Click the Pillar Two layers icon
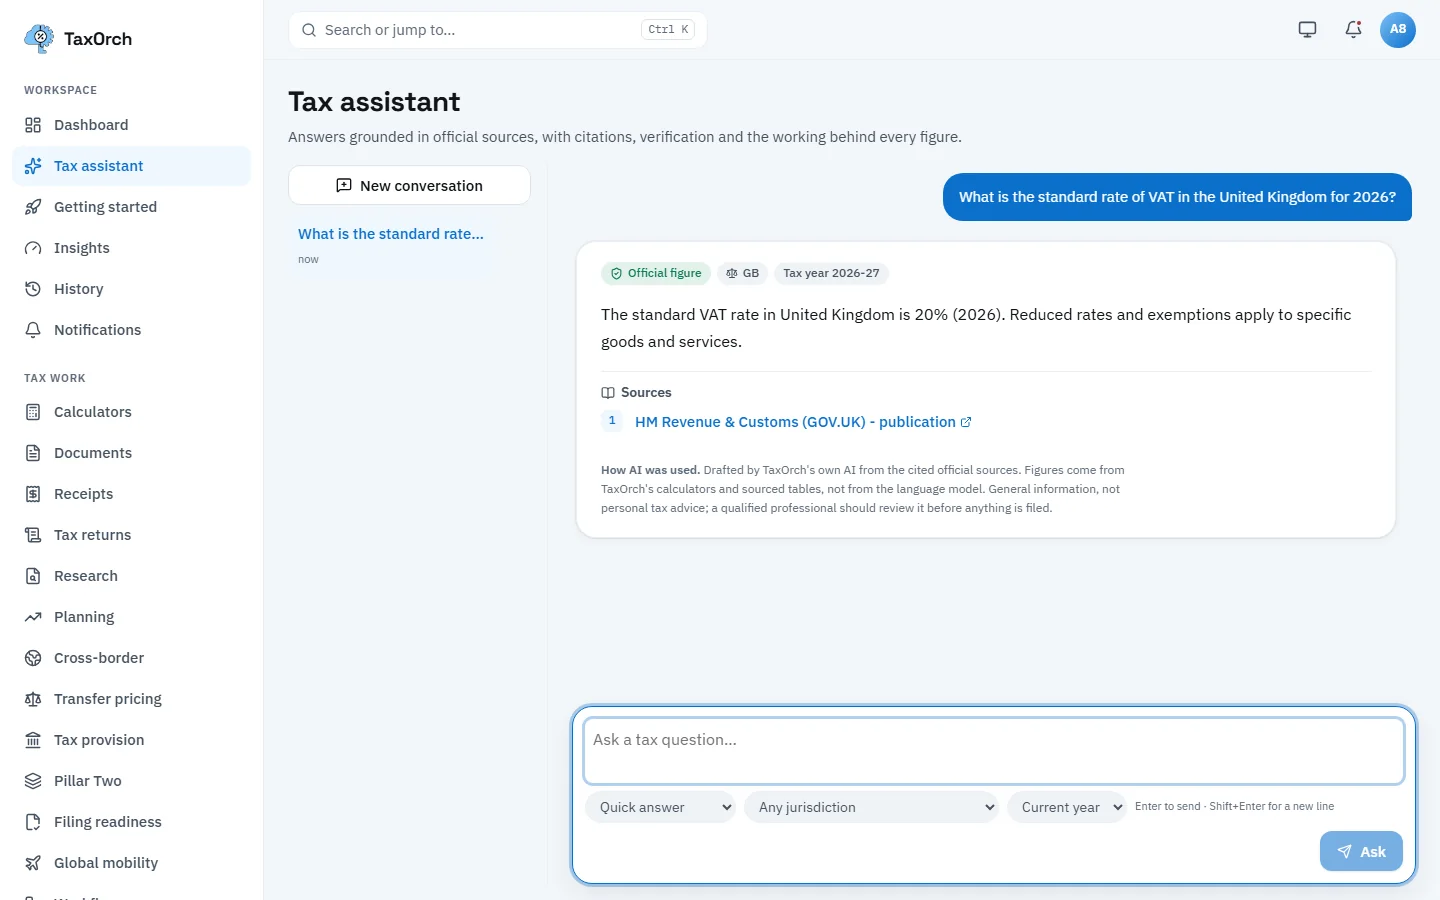 [33, 781]
